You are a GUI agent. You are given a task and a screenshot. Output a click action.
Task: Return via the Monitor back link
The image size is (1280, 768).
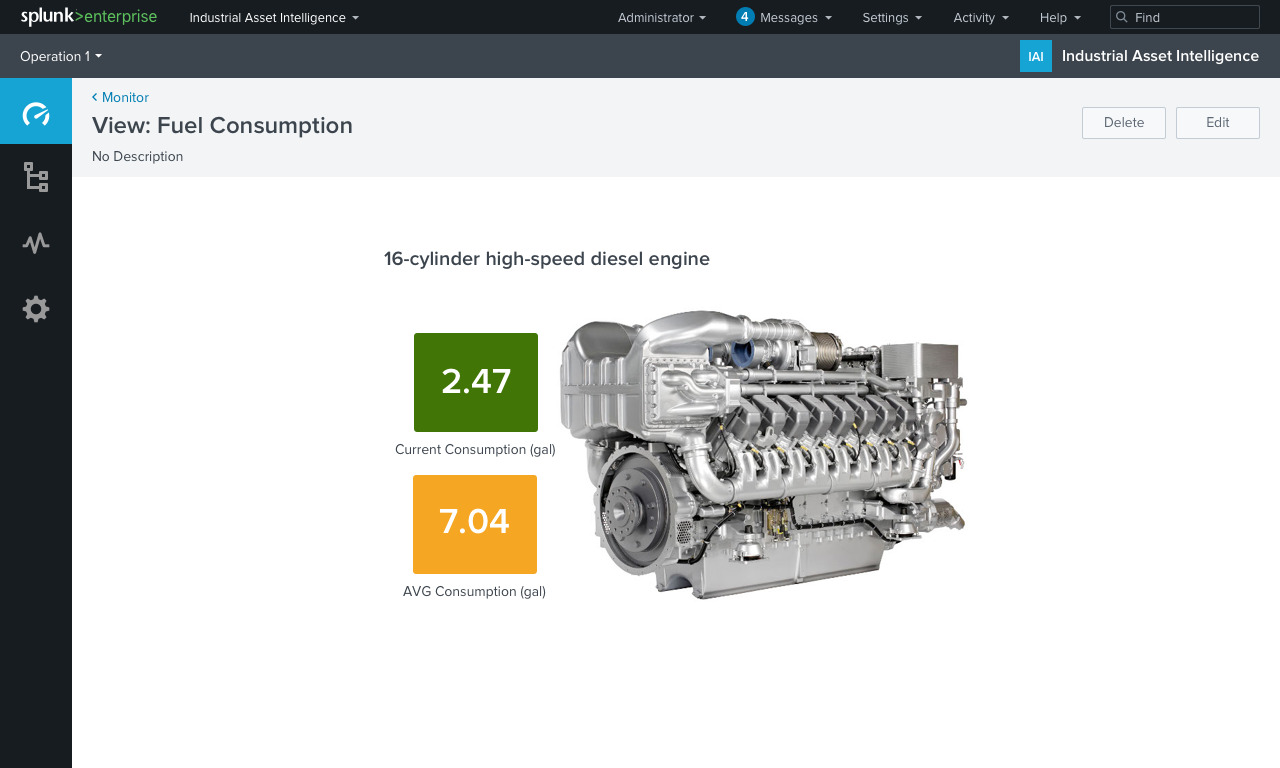click(120, 97)
